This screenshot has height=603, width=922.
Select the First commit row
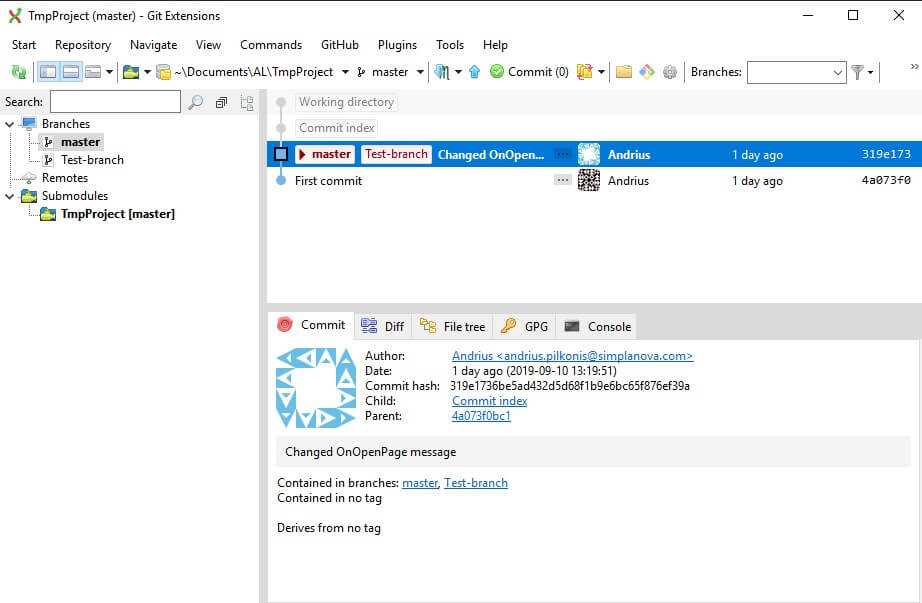click(x=594, y=181)
